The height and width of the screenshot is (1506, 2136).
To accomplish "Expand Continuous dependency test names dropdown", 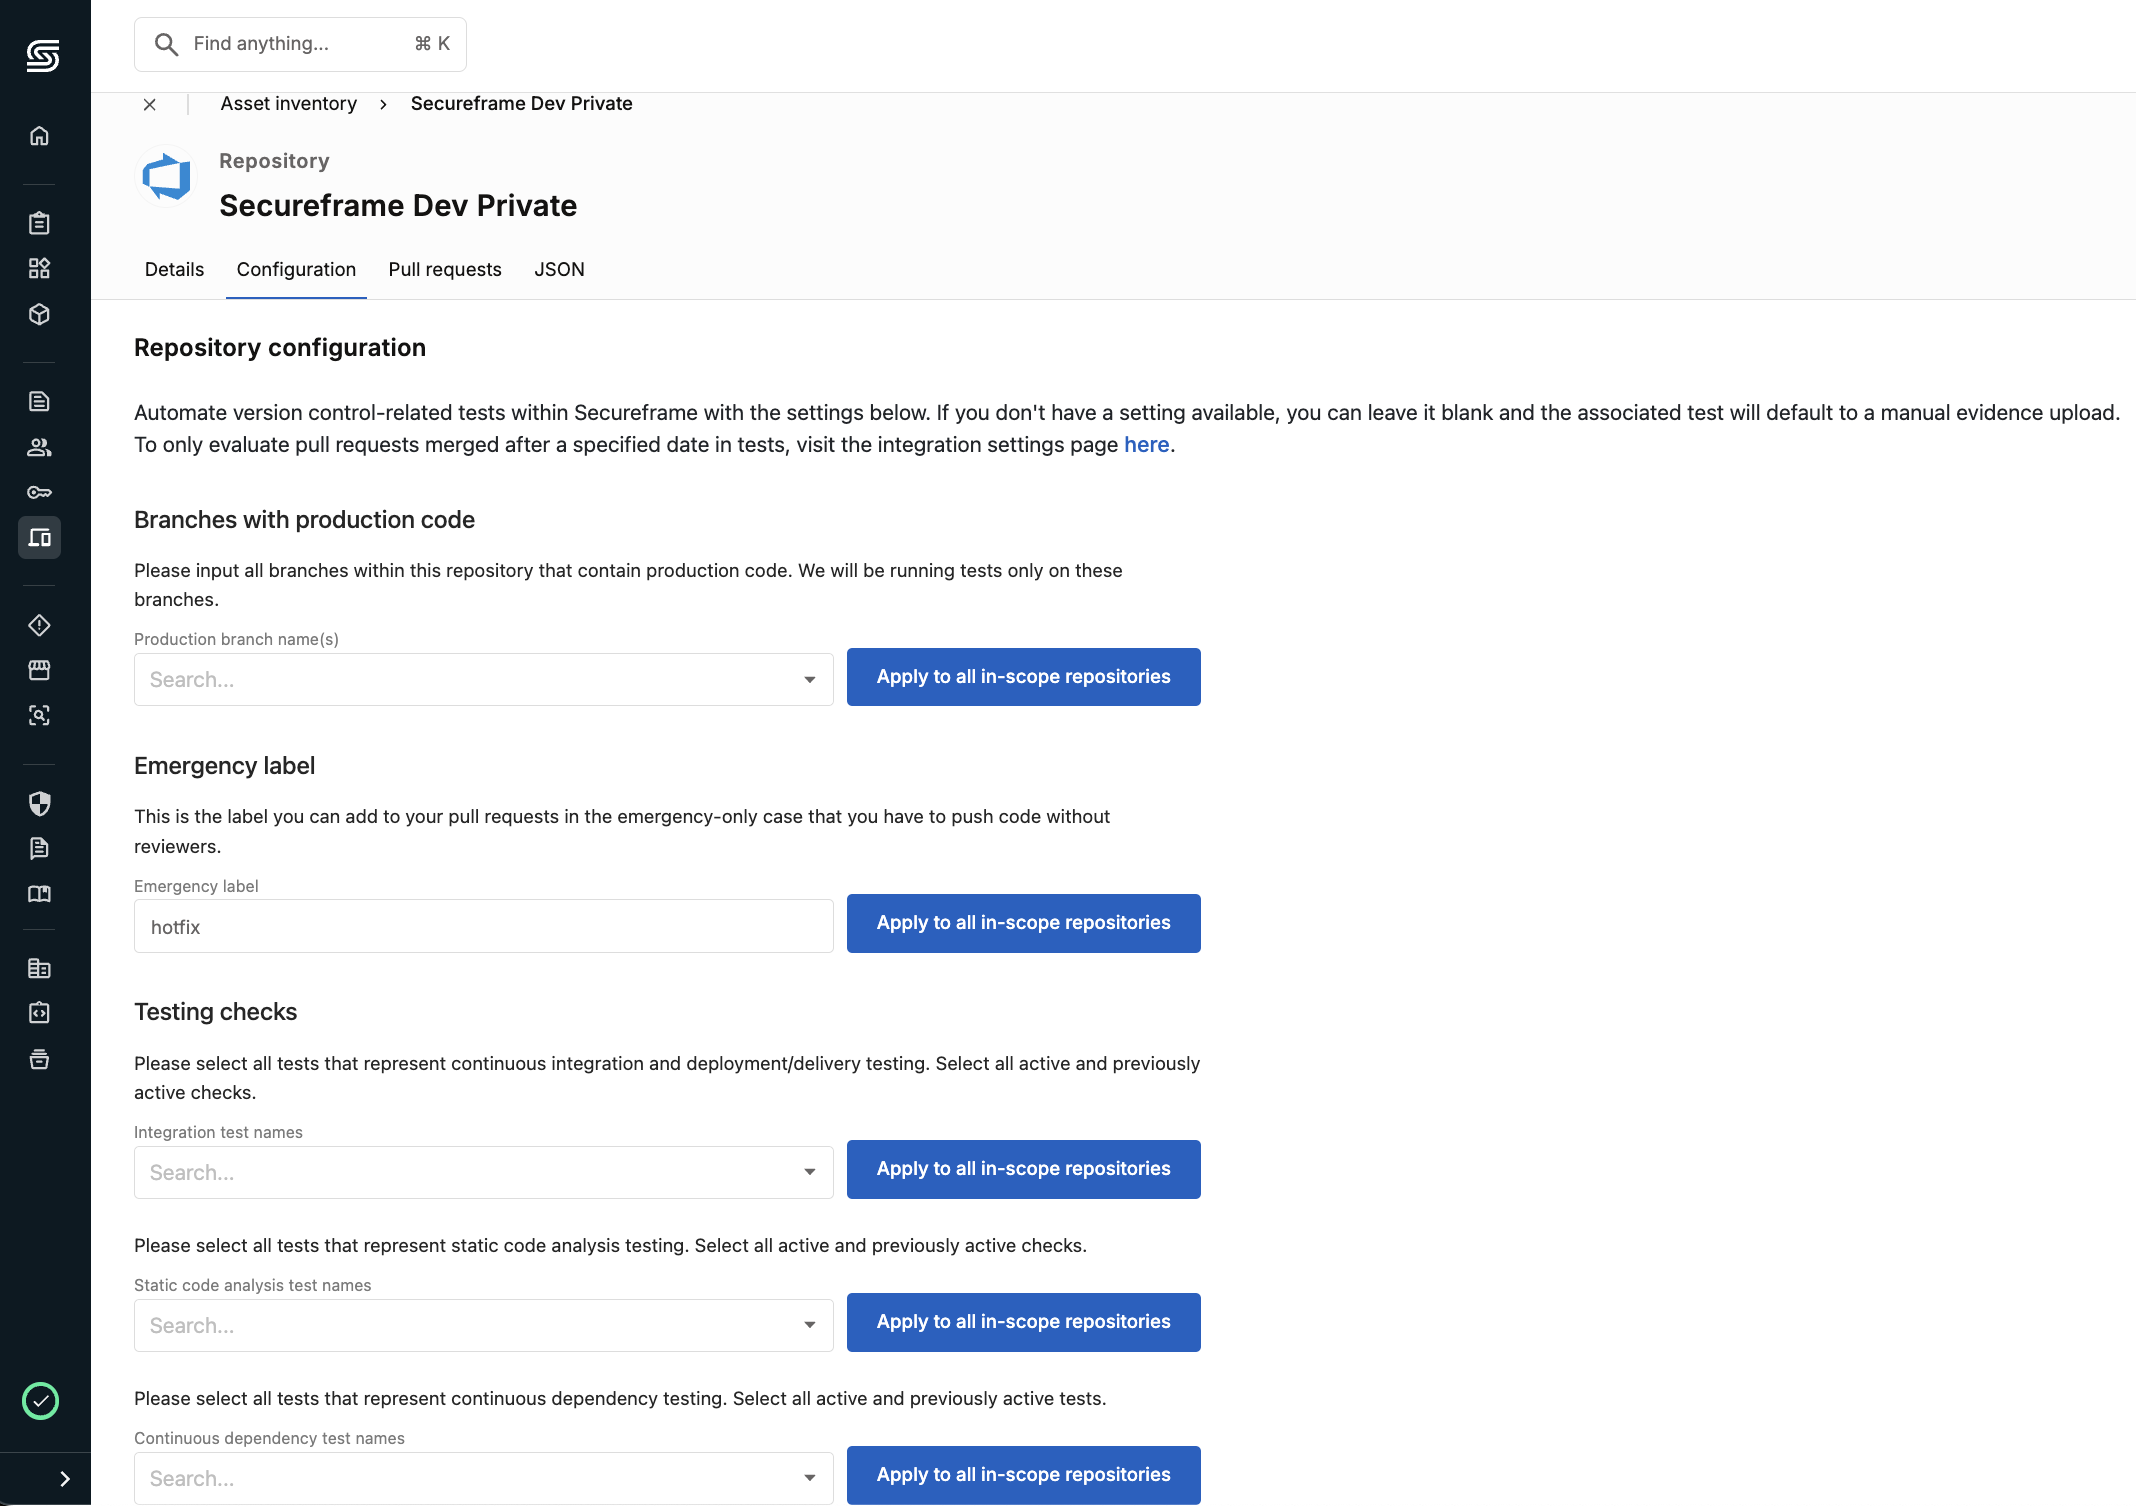I will click(484, 1478).
